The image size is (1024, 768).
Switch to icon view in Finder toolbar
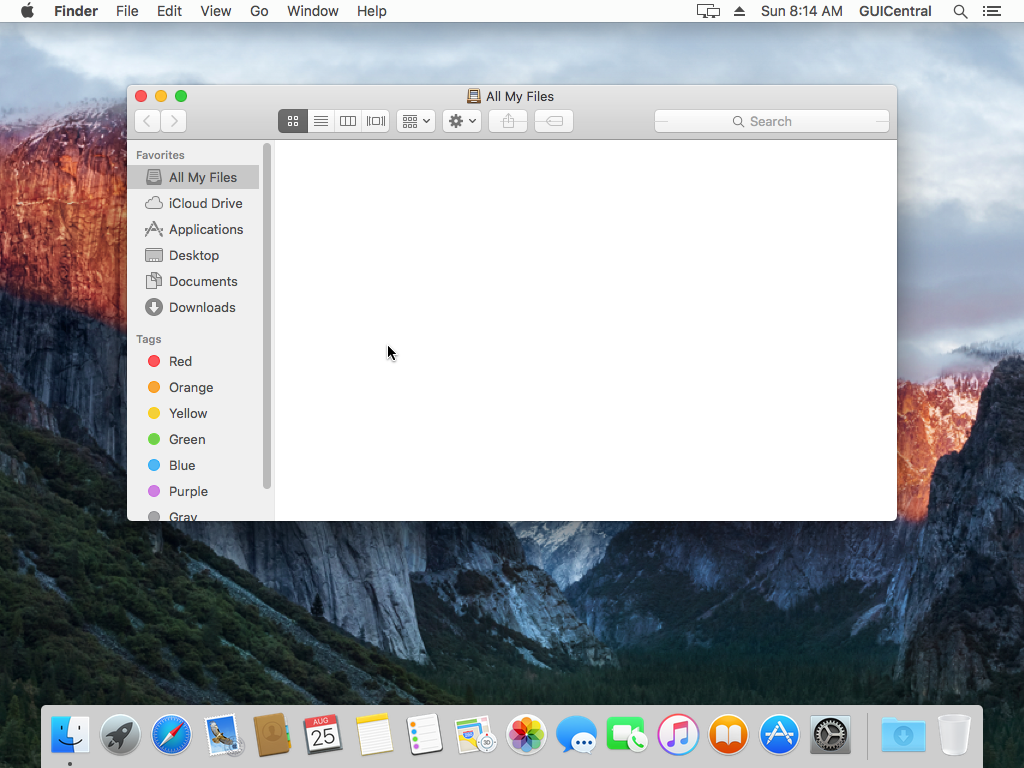(293, 121)
